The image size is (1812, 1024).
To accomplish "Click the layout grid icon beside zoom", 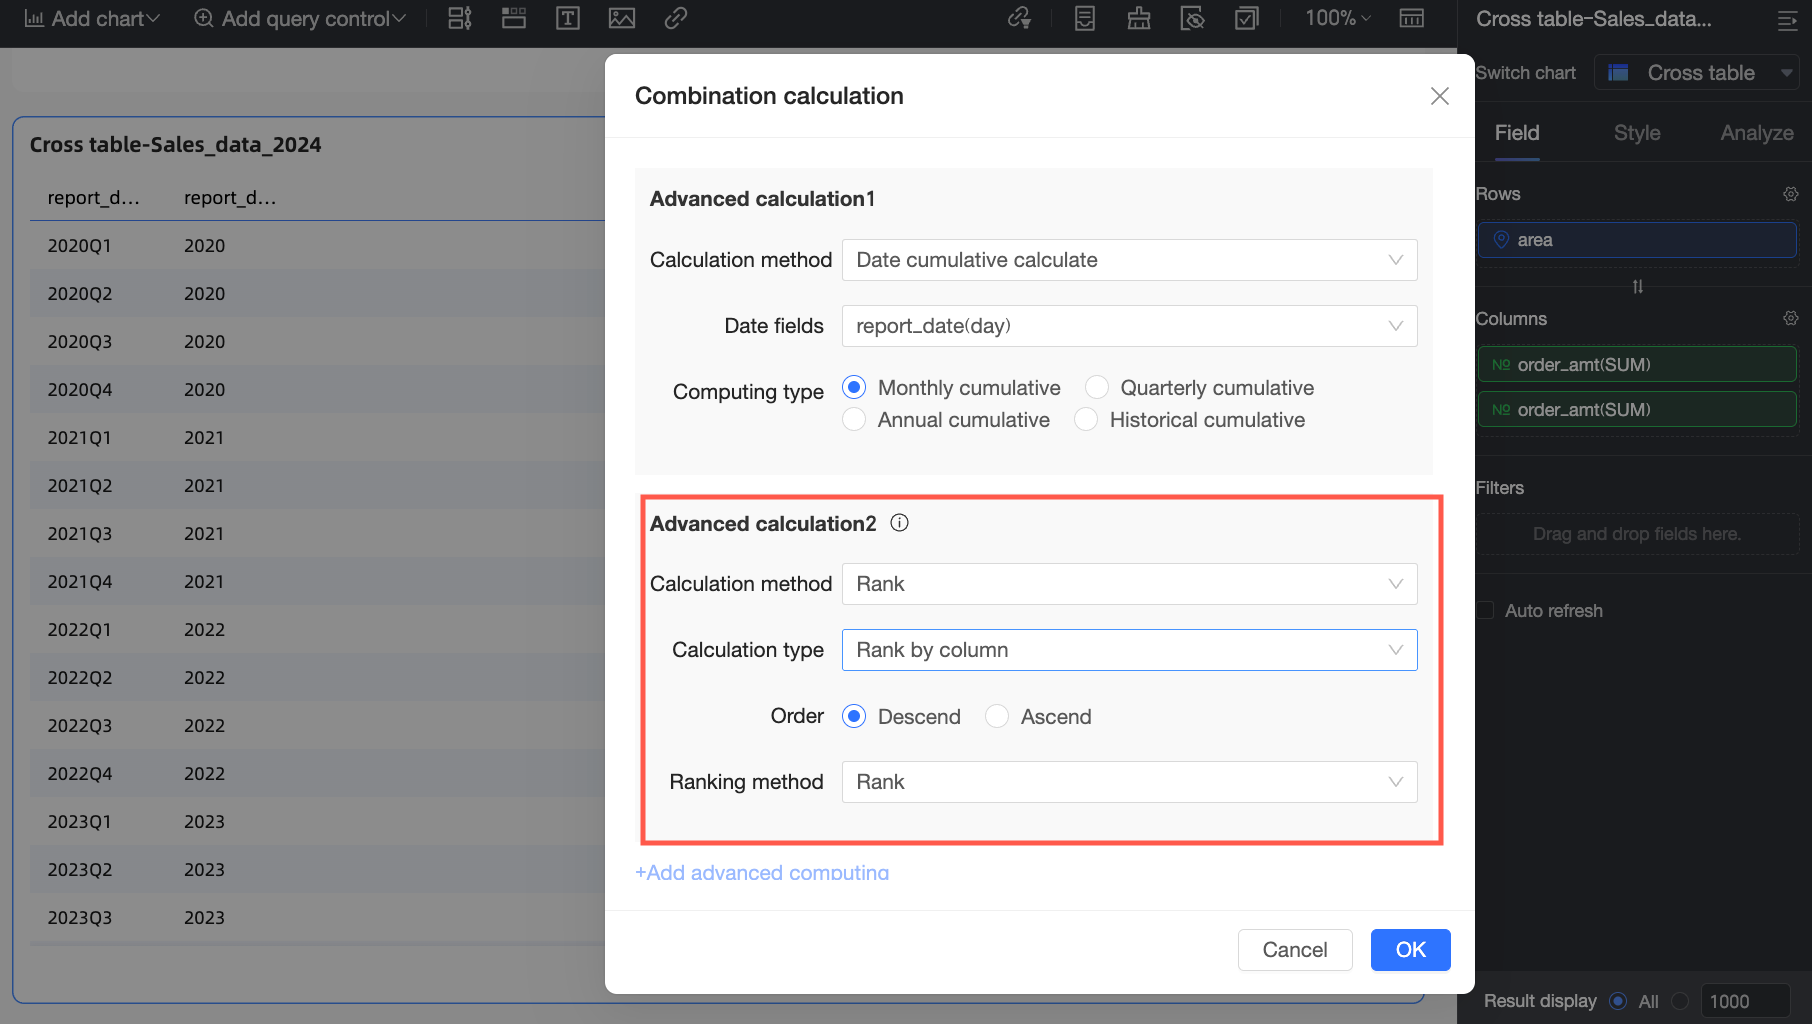I will [1412, 18].
